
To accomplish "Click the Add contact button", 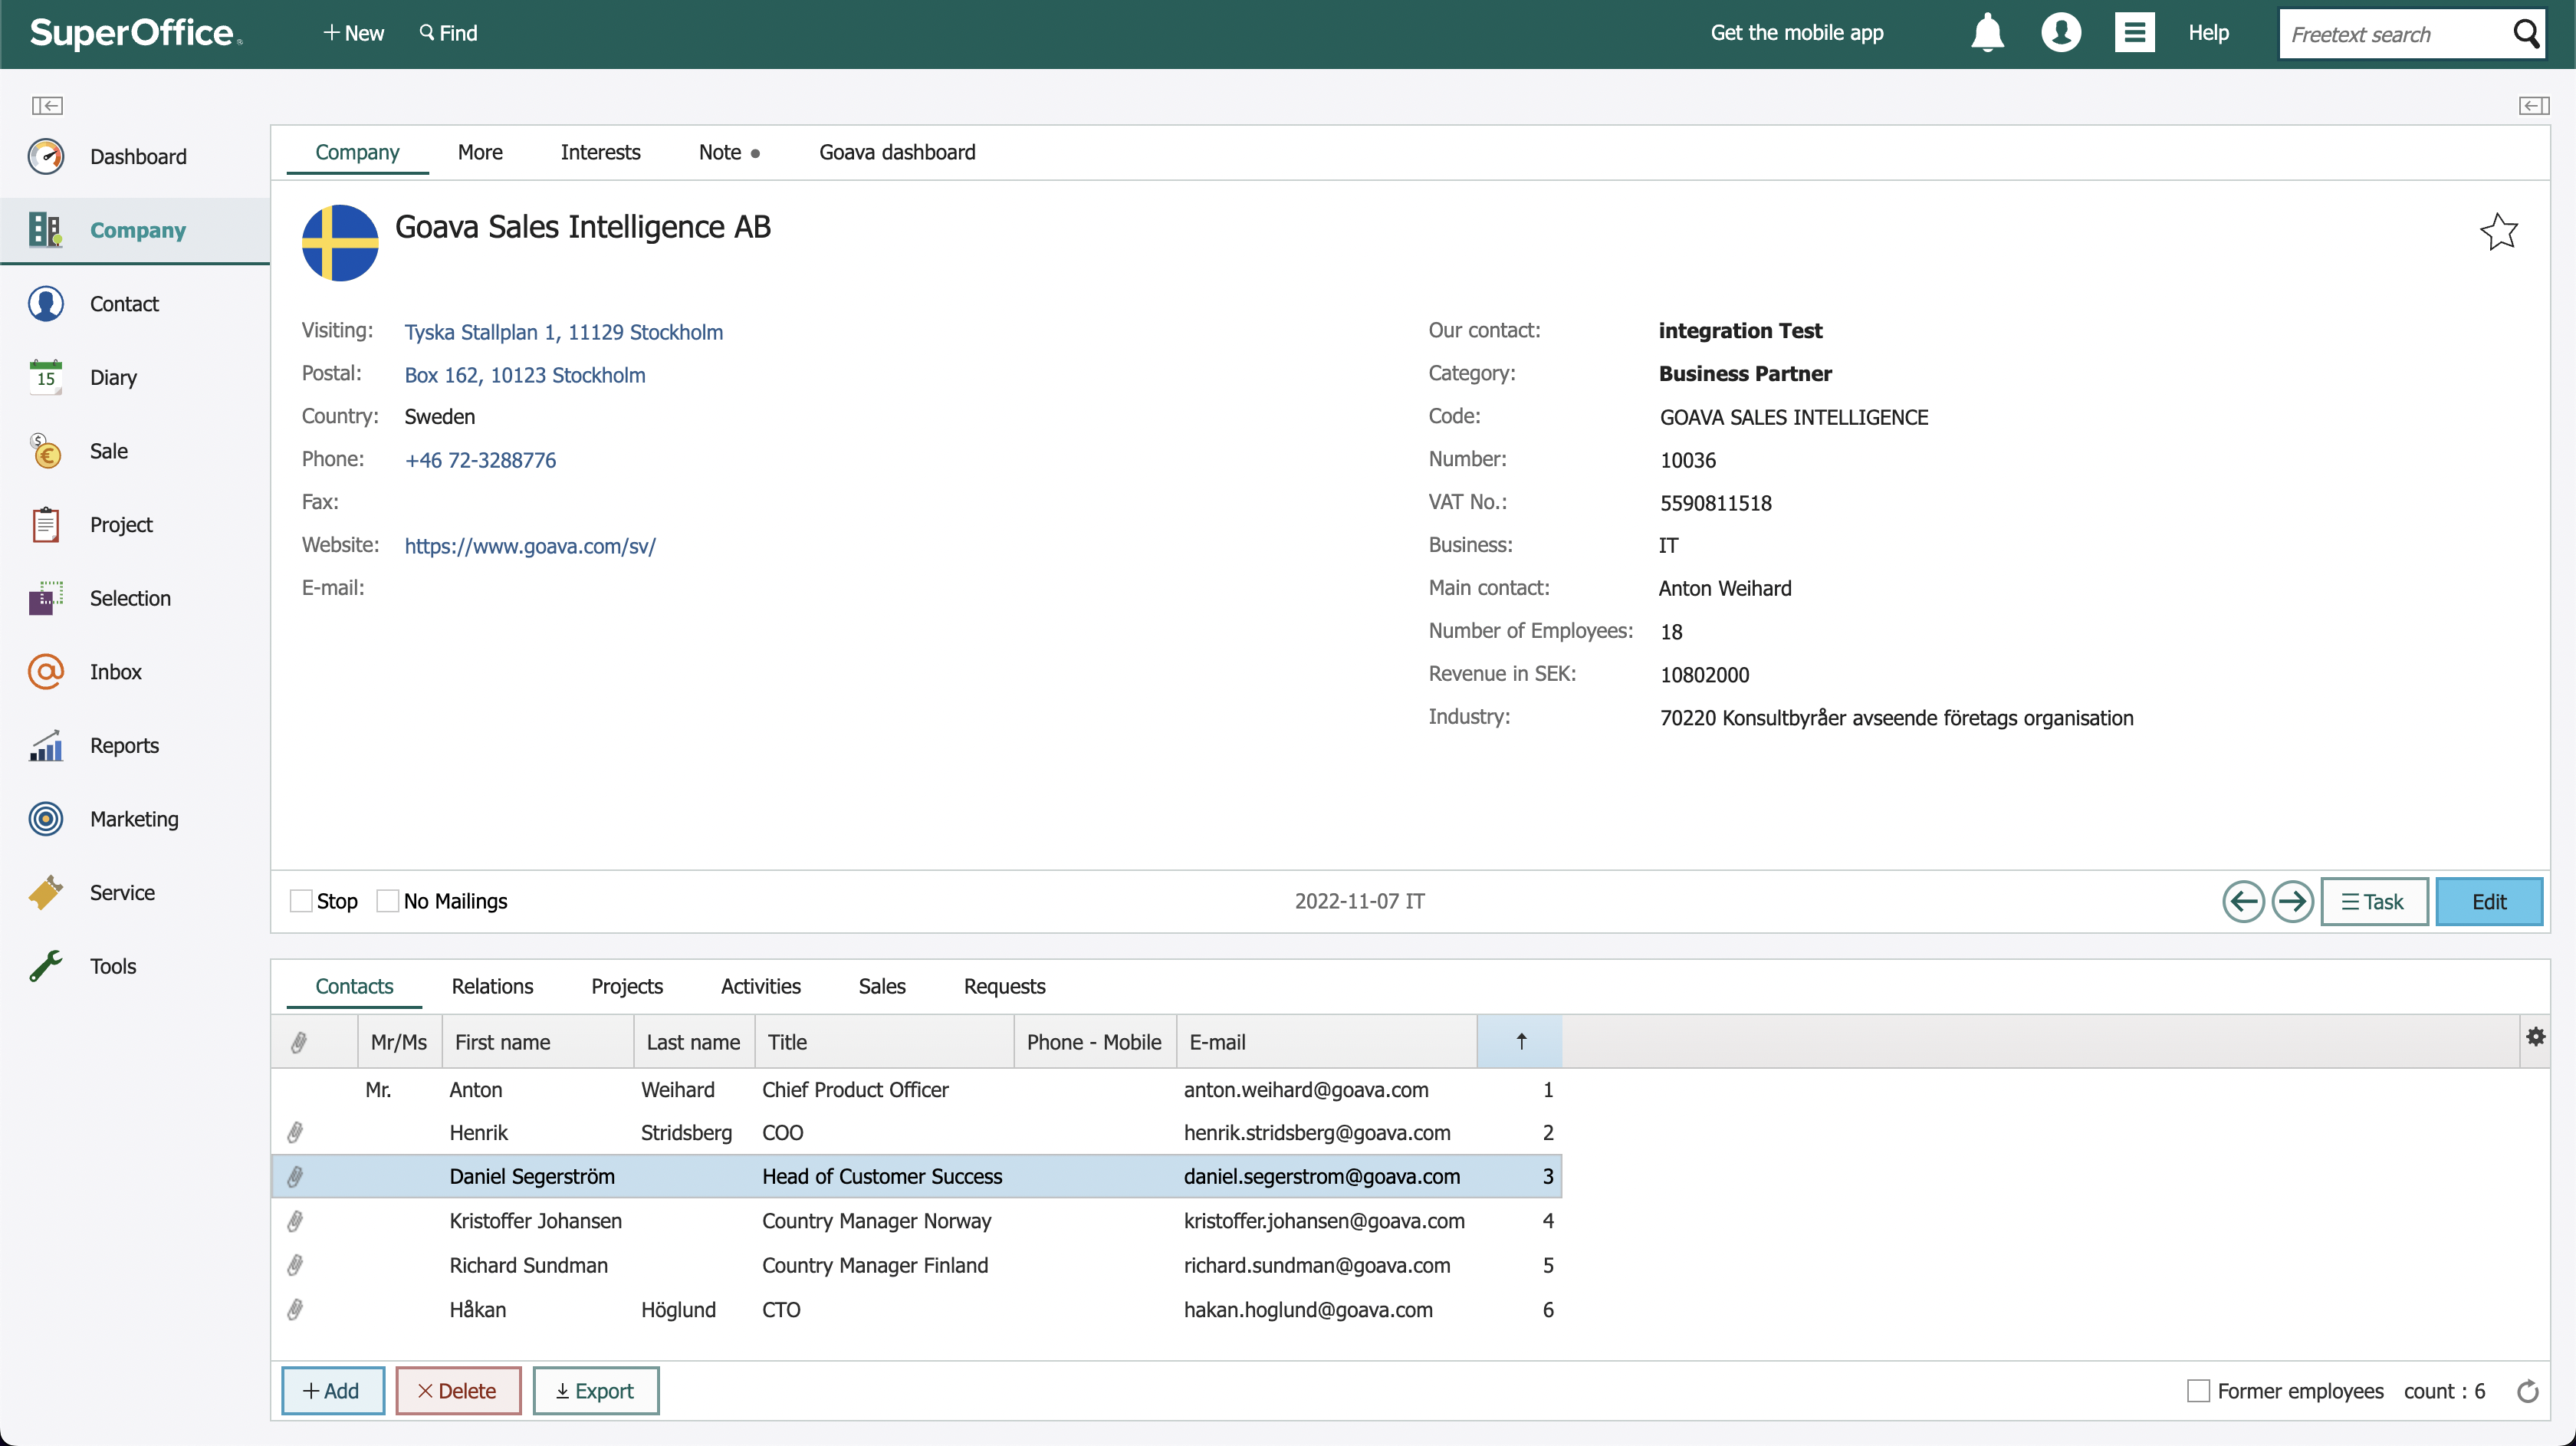I will 332,1391.
